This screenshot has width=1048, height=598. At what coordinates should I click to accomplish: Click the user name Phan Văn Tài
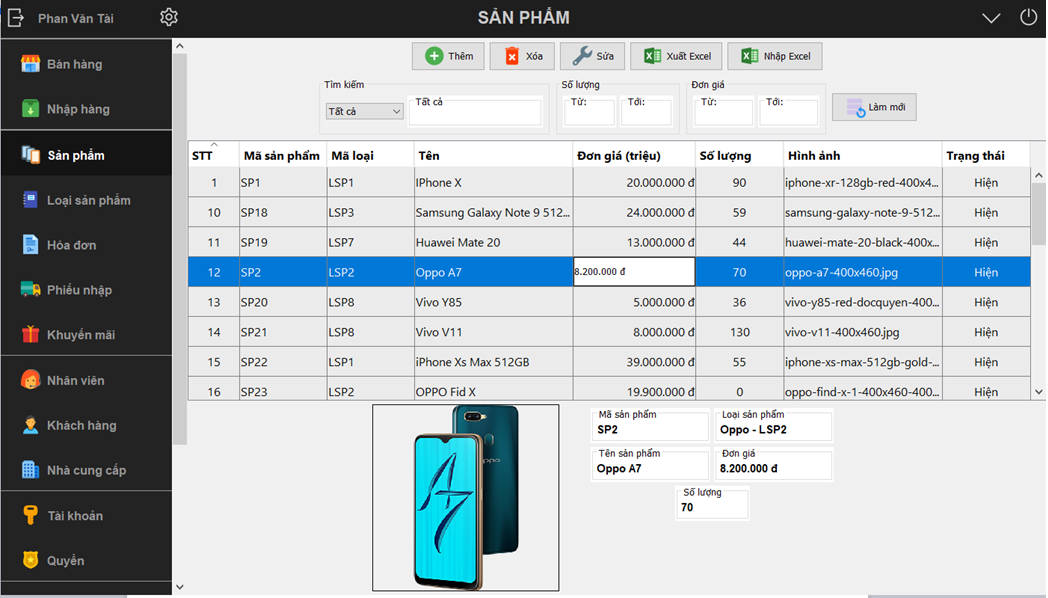tap(76, 19)
